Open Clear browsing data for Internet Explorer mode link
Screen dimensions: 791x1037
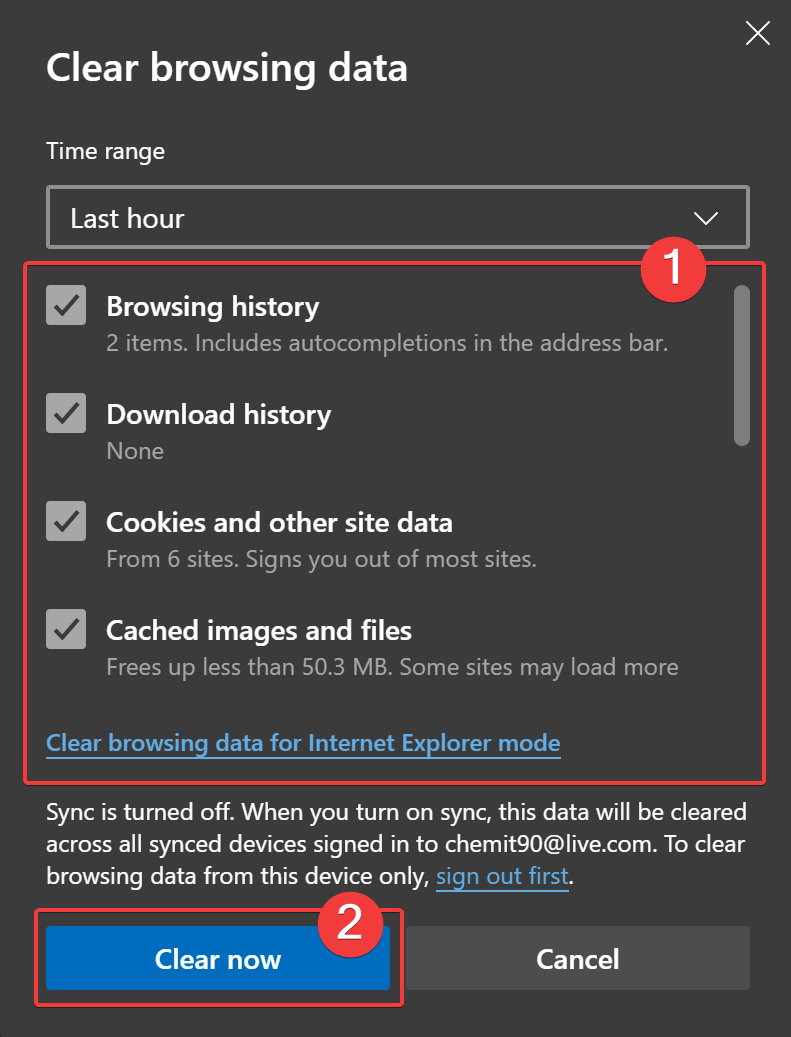pyautogui.click(x=303, y=743)
